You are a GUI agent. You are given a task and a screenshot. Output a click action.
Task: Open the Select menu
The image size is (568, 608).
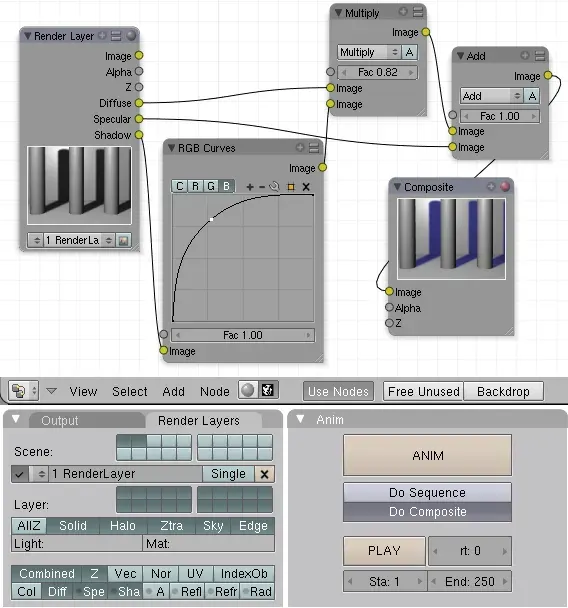(x=129, y=392)
